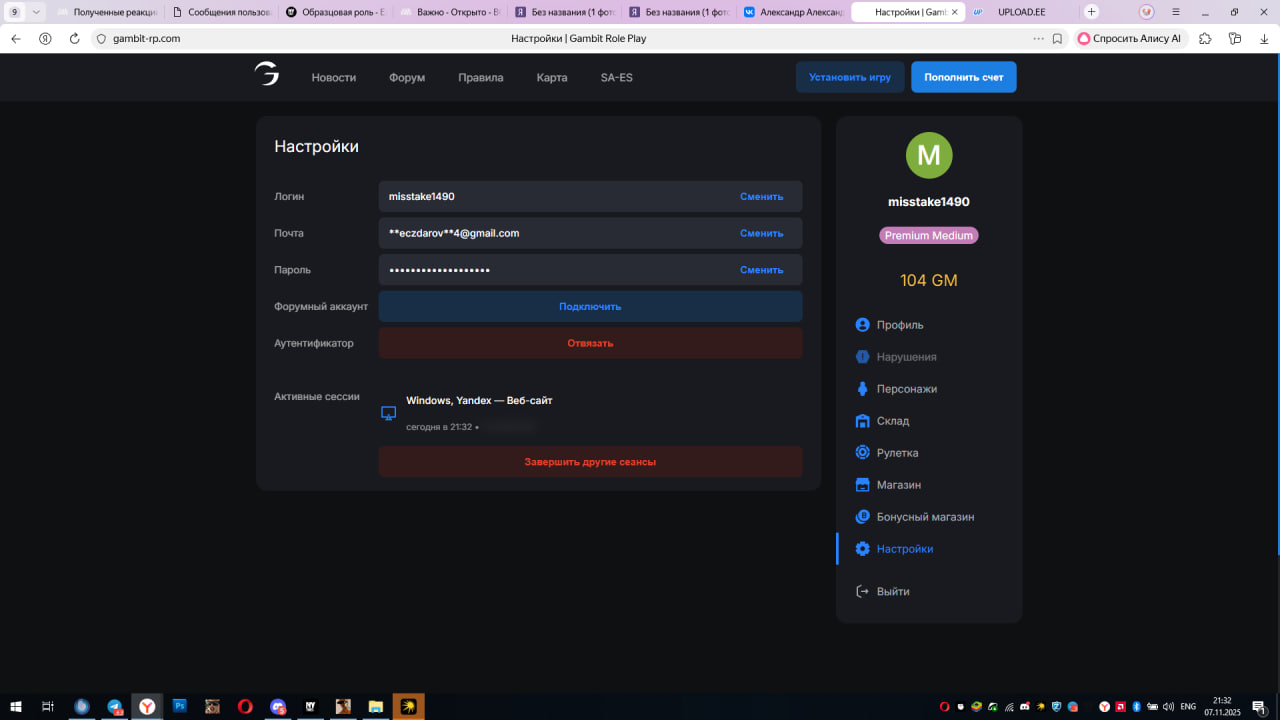
Task: Open Рулетка roulette section
Action: (897, 453)
